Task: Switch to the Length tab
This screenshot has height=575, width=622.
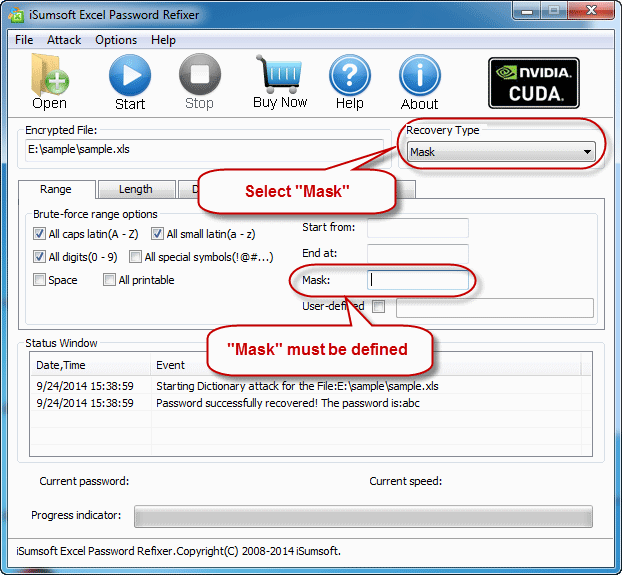Action: 136,189
